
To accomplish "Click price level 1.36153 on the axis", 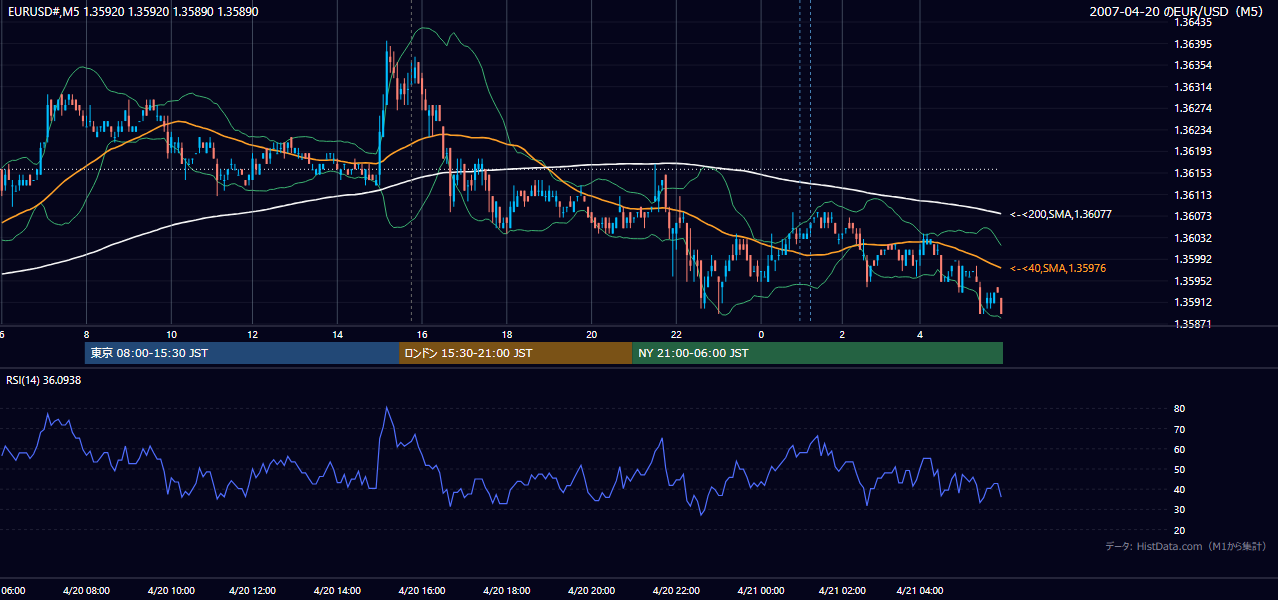I will (x=1194, y=173).
